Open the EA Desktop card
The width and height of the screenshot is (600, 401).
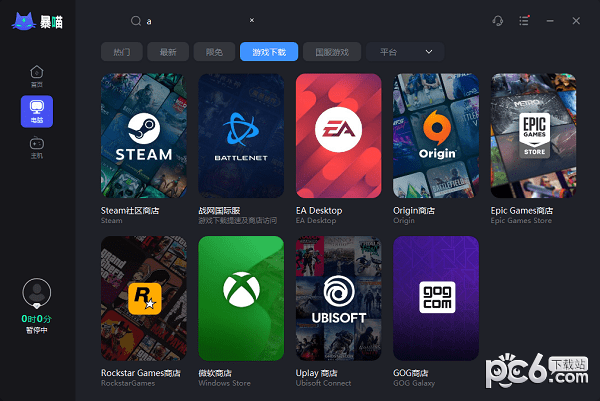pyautogui.click(x=339, y=136)
